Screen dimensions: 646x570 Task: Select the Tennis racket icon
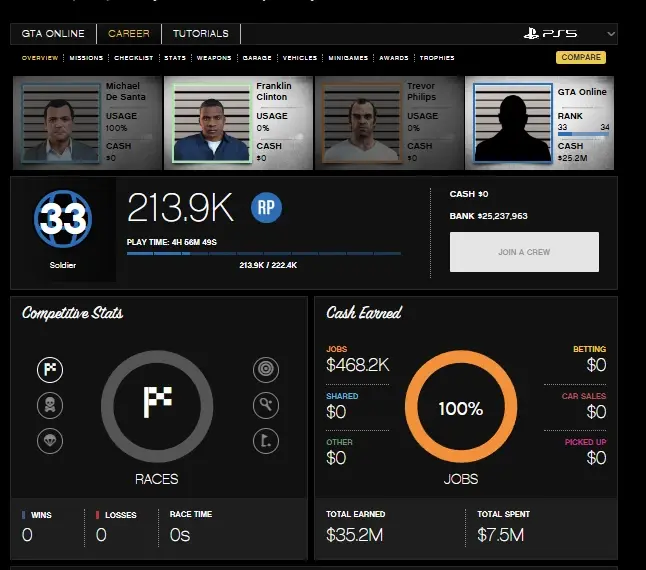[x=265, y=405]
